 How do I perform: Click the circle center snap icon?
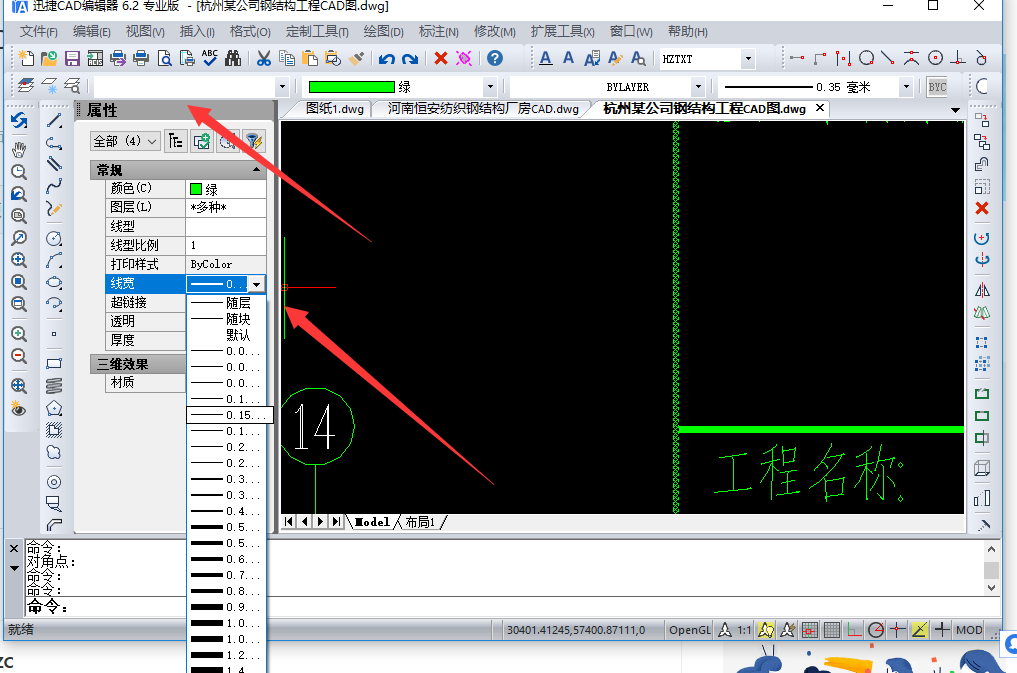point(935,58)
